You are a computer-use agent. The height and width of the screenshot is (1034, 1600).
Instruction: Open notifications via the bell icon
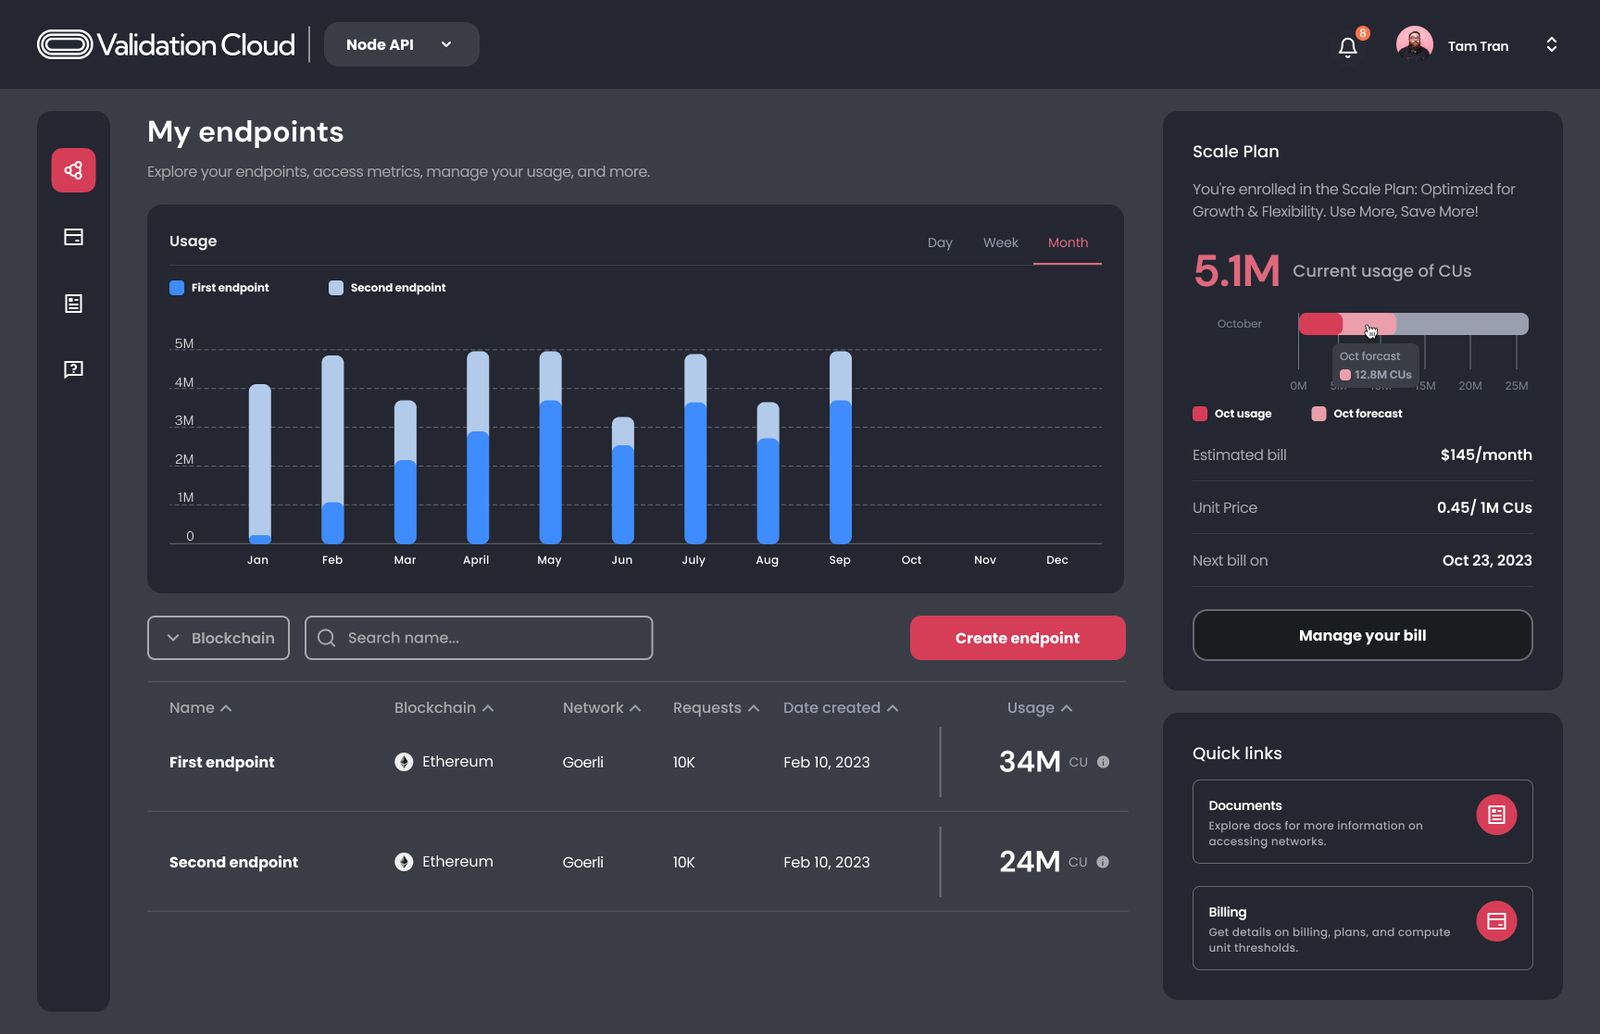pyautogui.click(x=1347, y=45)
